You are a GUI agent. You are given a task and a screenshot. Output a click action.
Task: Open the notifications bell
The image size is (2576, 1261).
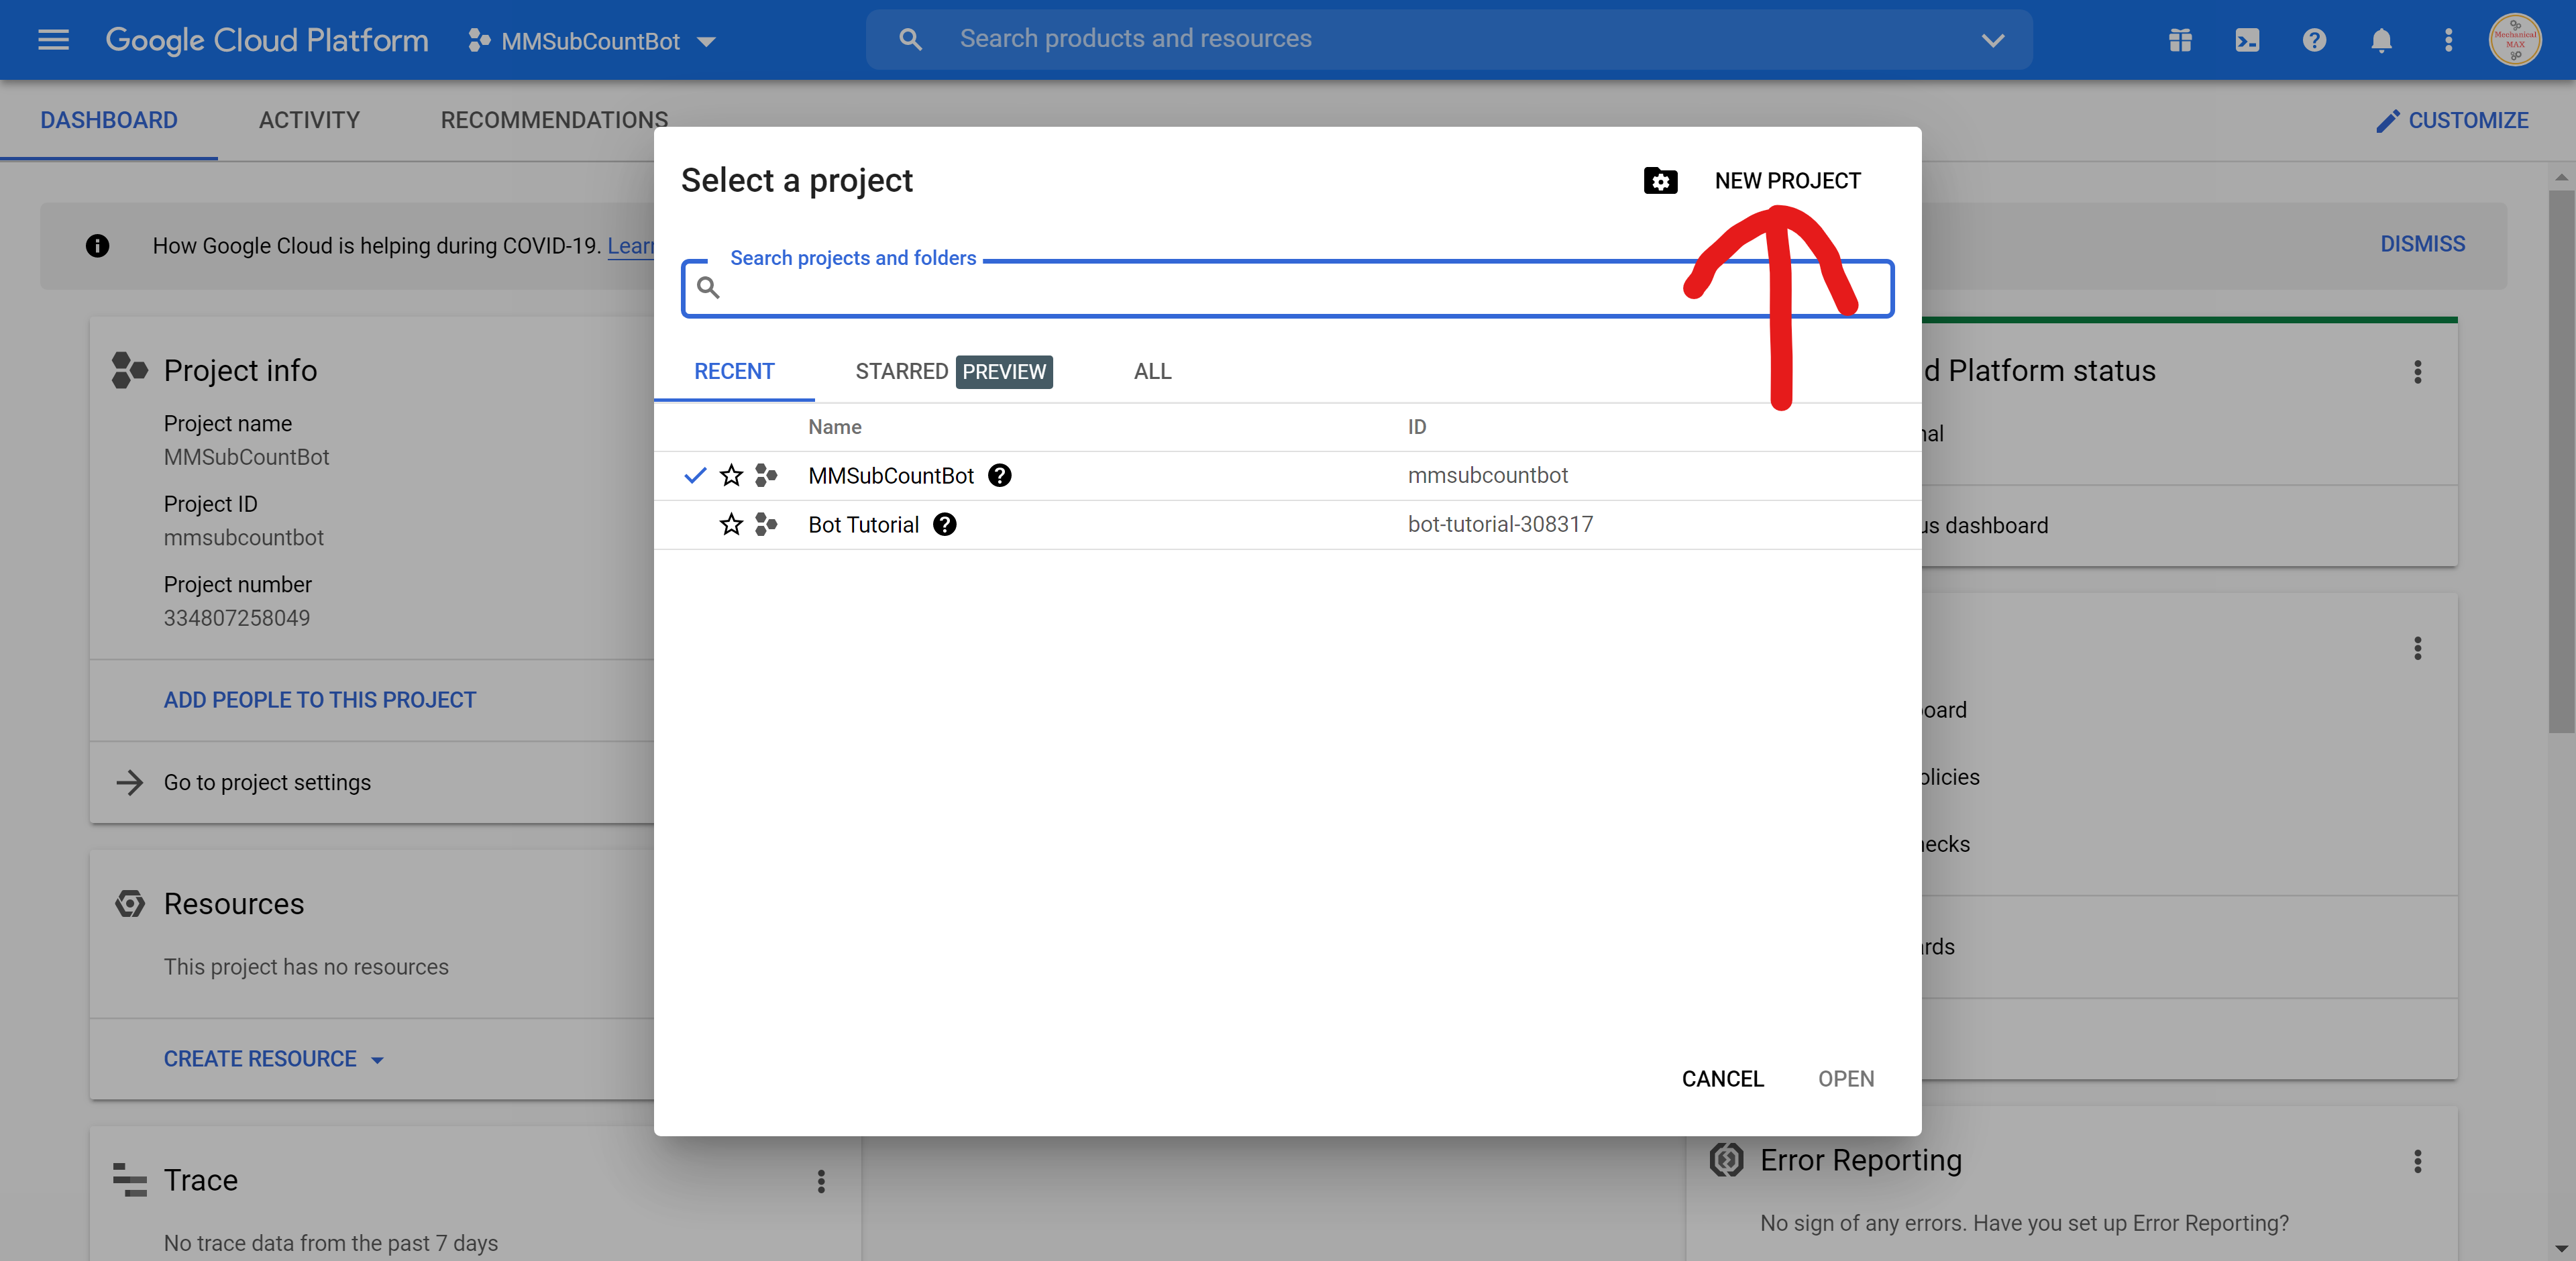coord(2381,40)
